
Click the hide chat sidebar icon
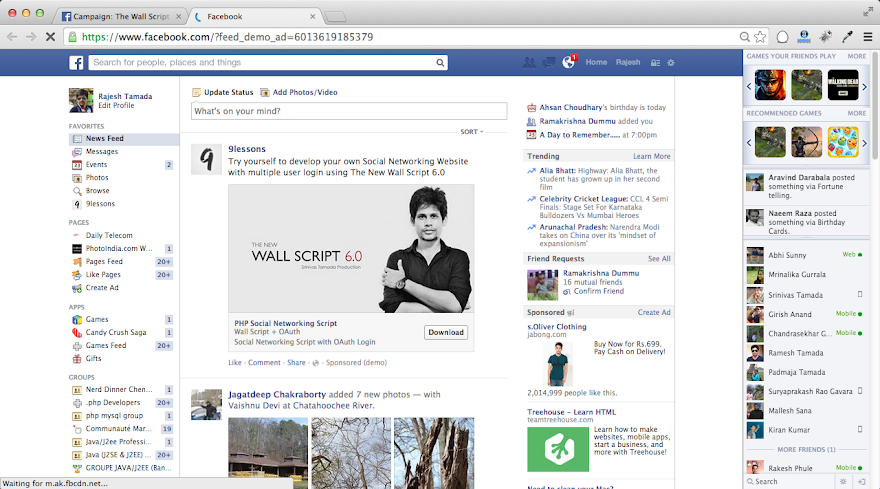pyautogui.click(x=861, y=482)
